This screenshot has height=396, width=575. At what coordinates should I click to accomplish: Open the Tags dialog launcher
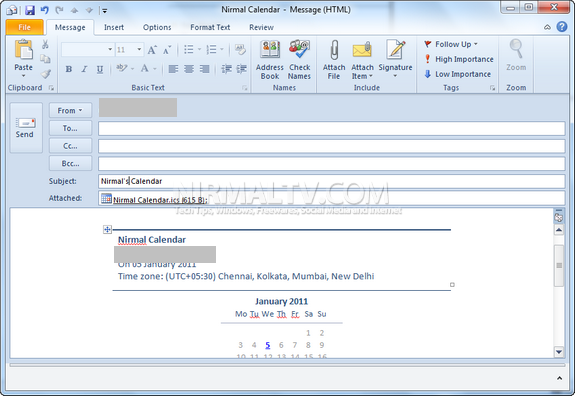click(492, 88)
